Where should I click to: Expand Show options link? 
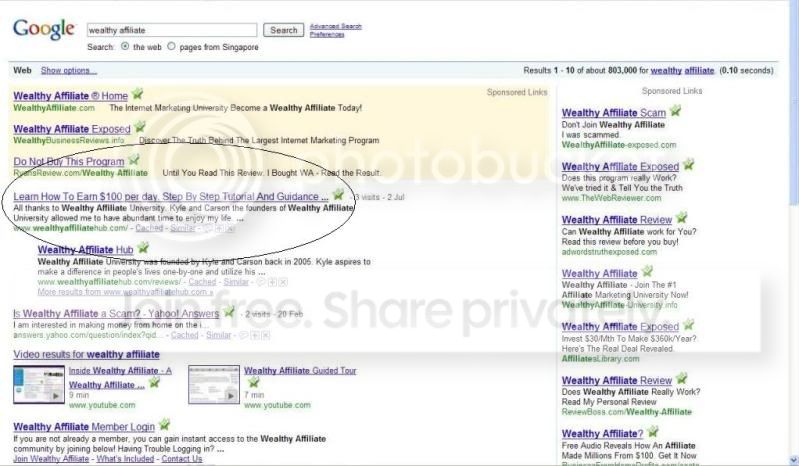coord(68,70)
